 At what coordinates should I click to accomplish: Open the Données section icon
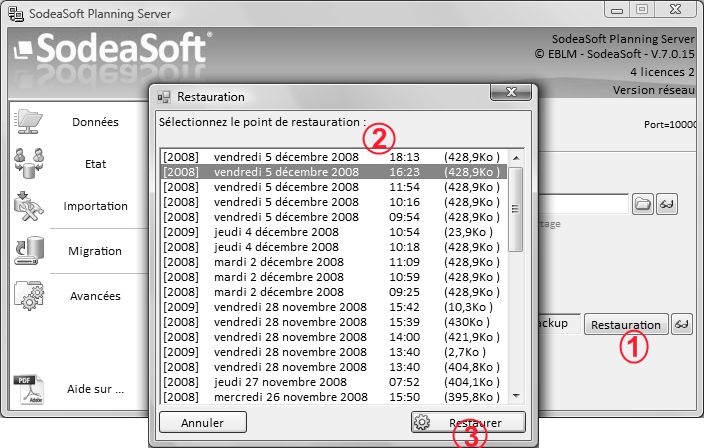tap(28, 121)
